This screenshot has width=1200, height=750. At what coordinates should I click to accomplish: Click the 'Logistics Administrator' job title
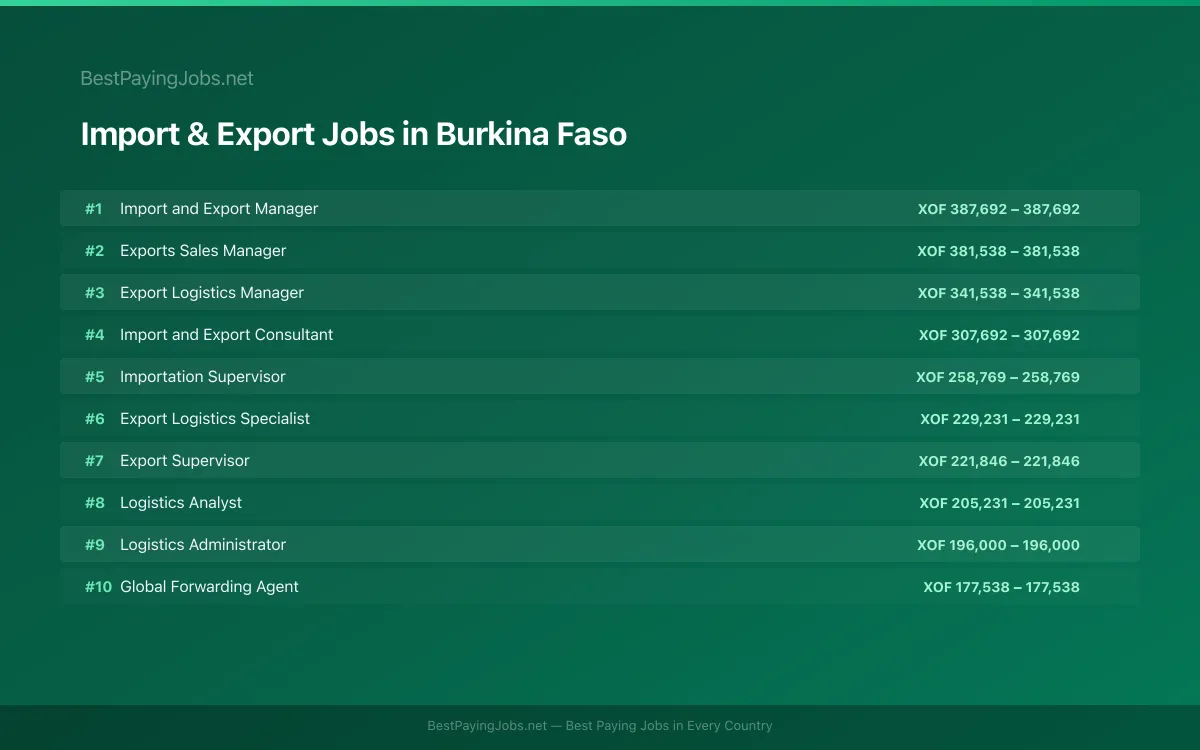(x=203, y=545)
